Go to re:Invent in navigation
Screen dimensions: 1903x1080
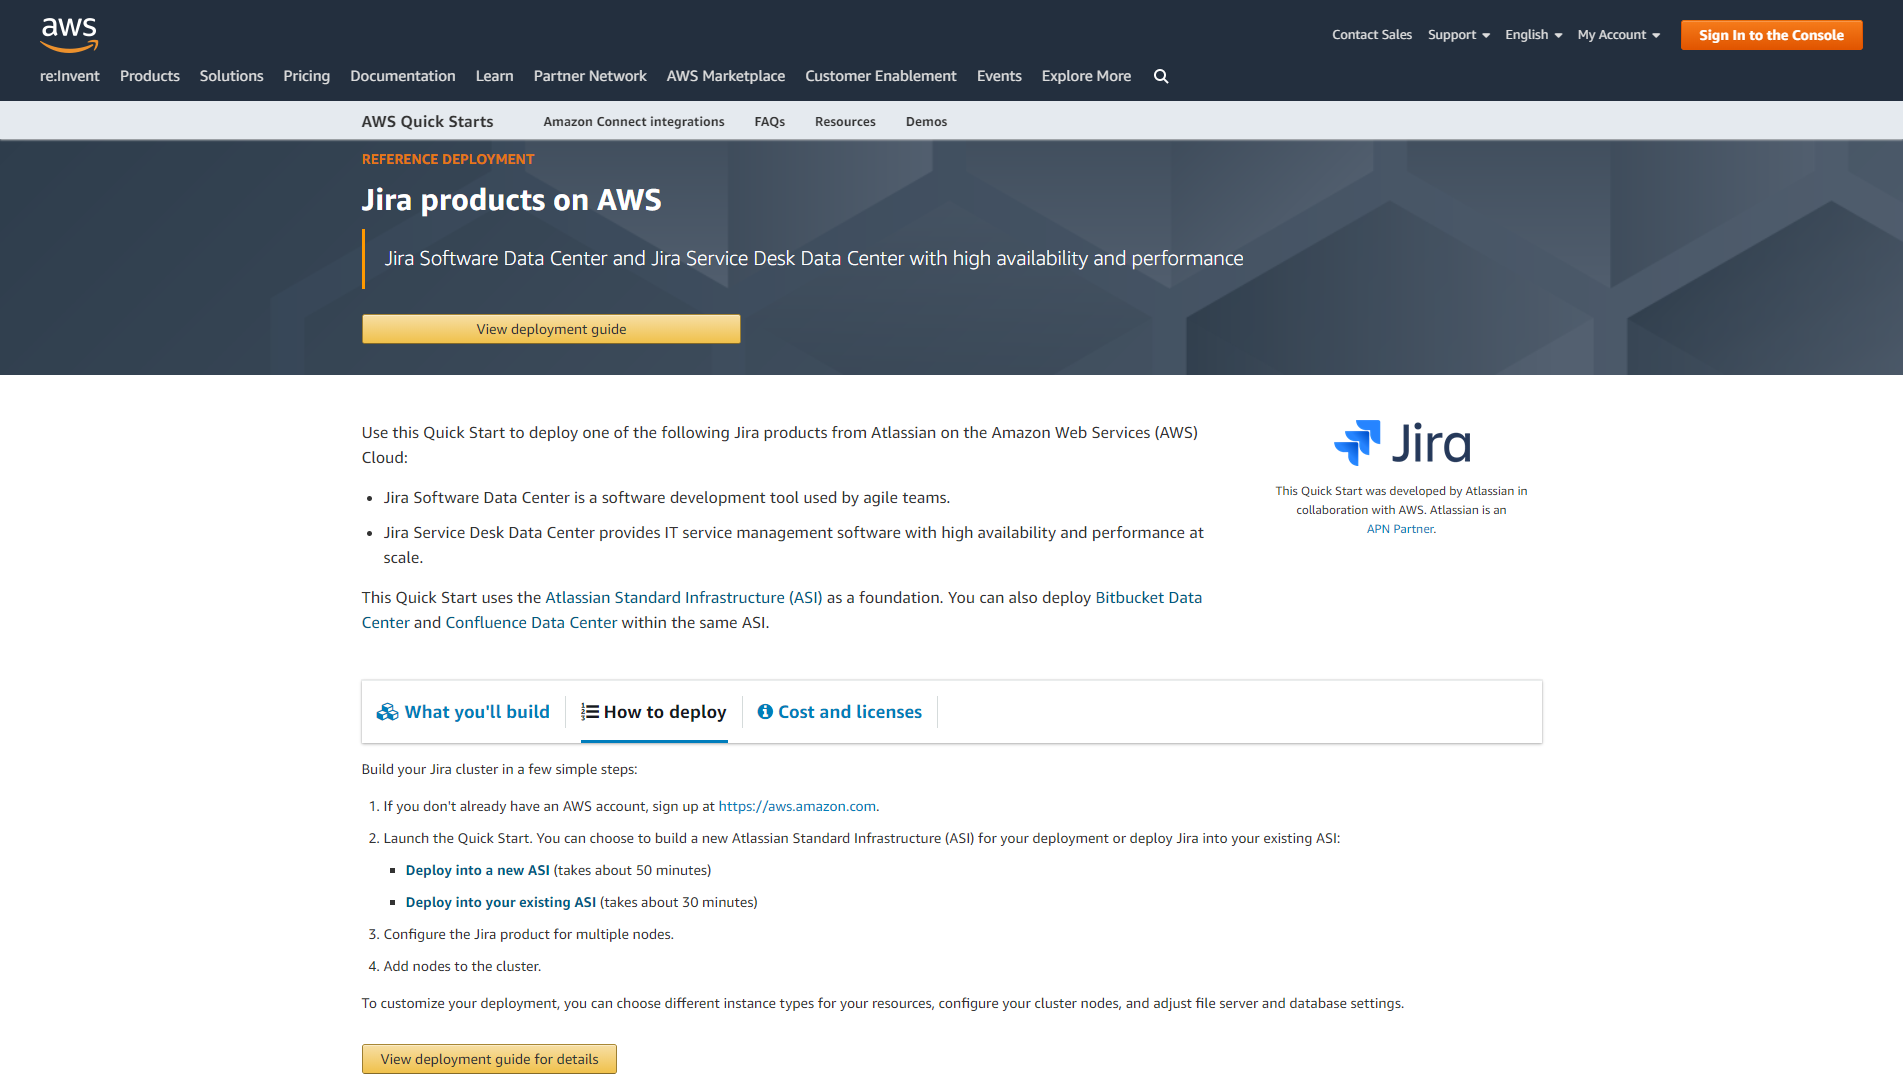[x=70, y=76]
